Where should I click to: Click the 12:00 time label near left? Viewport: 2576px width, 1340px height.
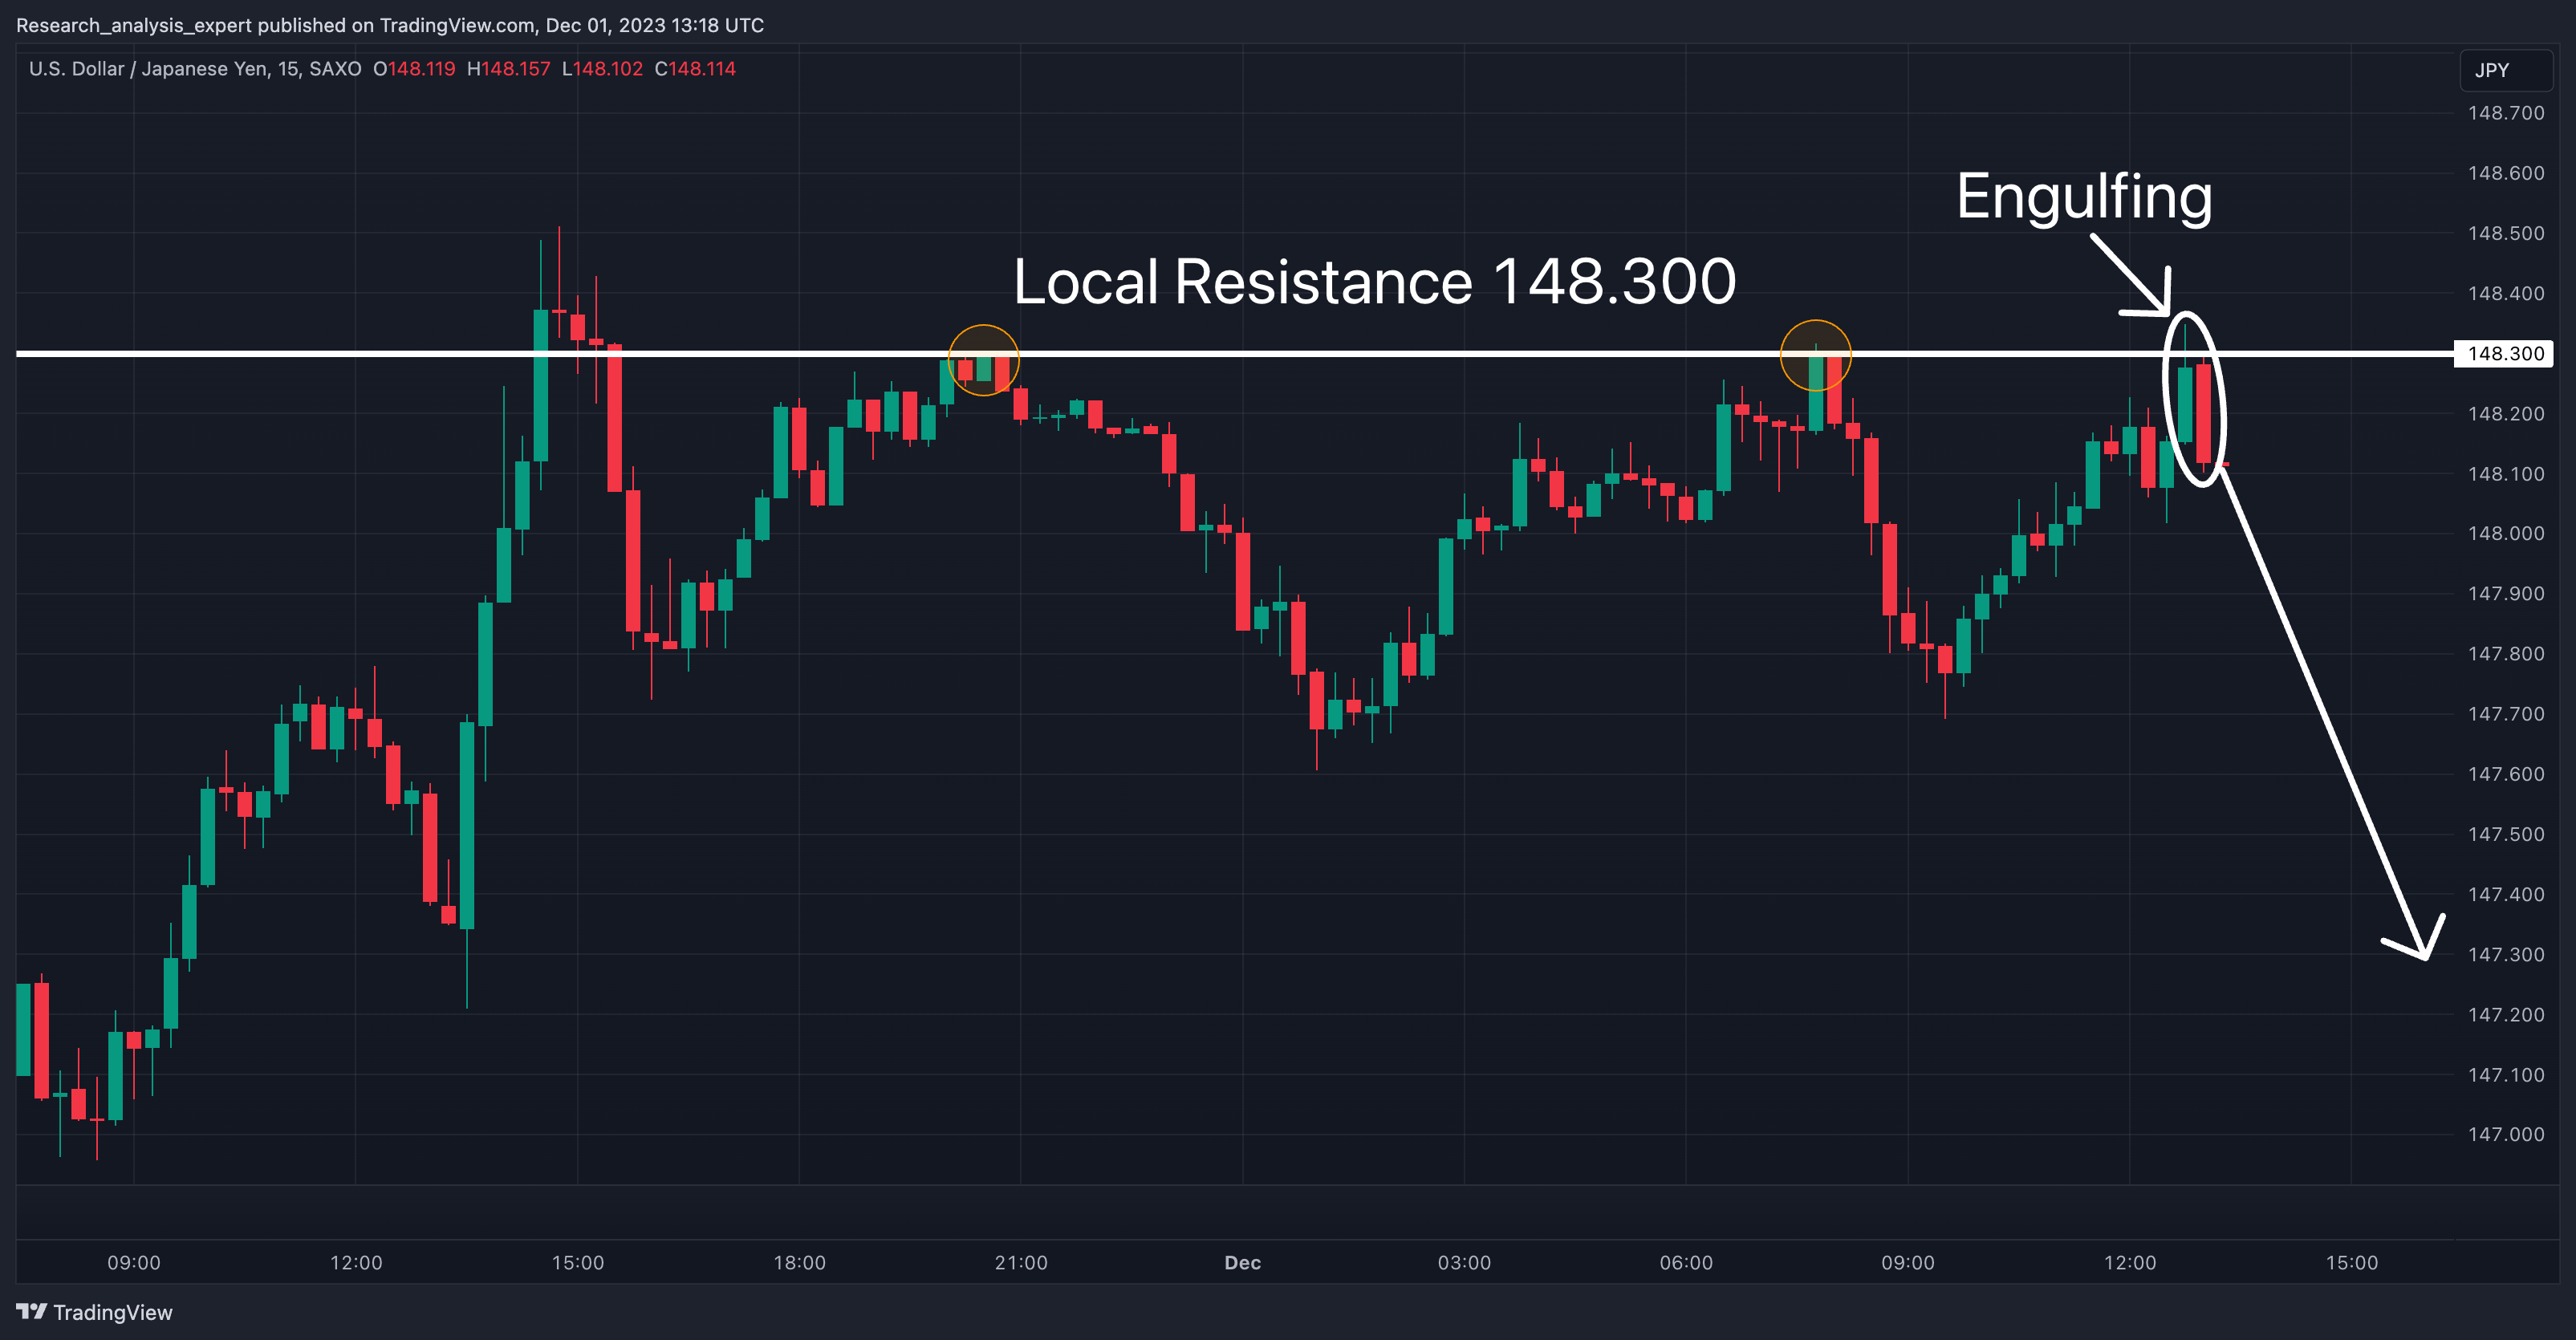pos(356,1262)
